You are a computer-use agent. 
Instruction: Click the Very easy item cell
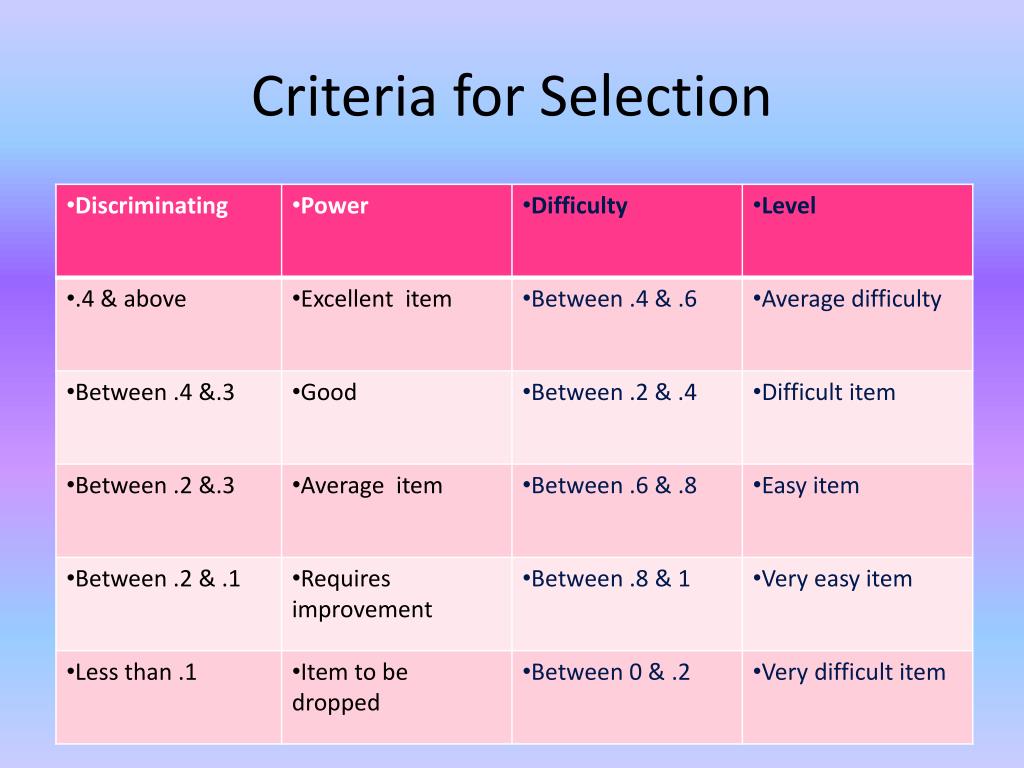click(857, 604)
